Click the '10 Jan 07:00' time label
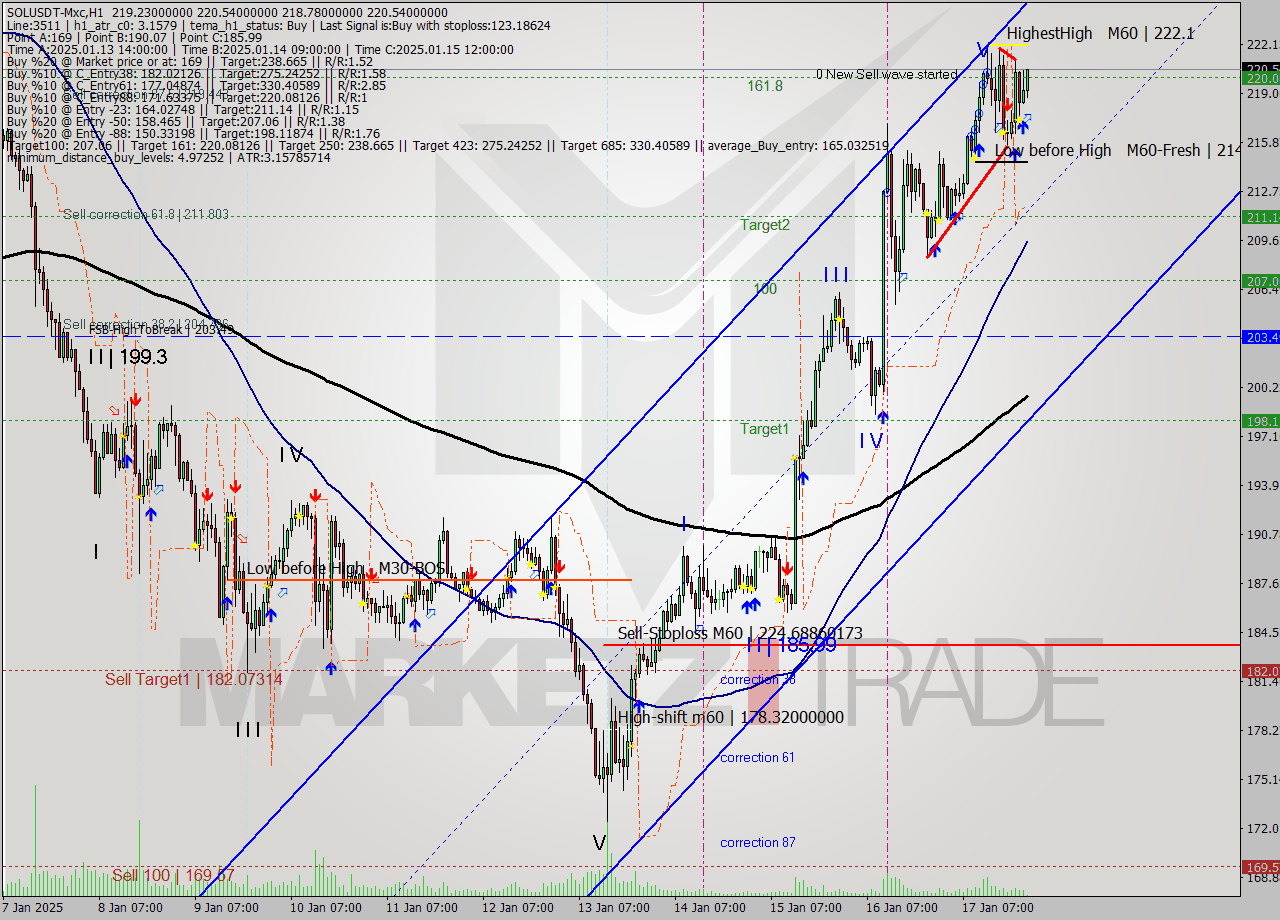The height and width of the screenshot is (920, 1280). (325, 908)
